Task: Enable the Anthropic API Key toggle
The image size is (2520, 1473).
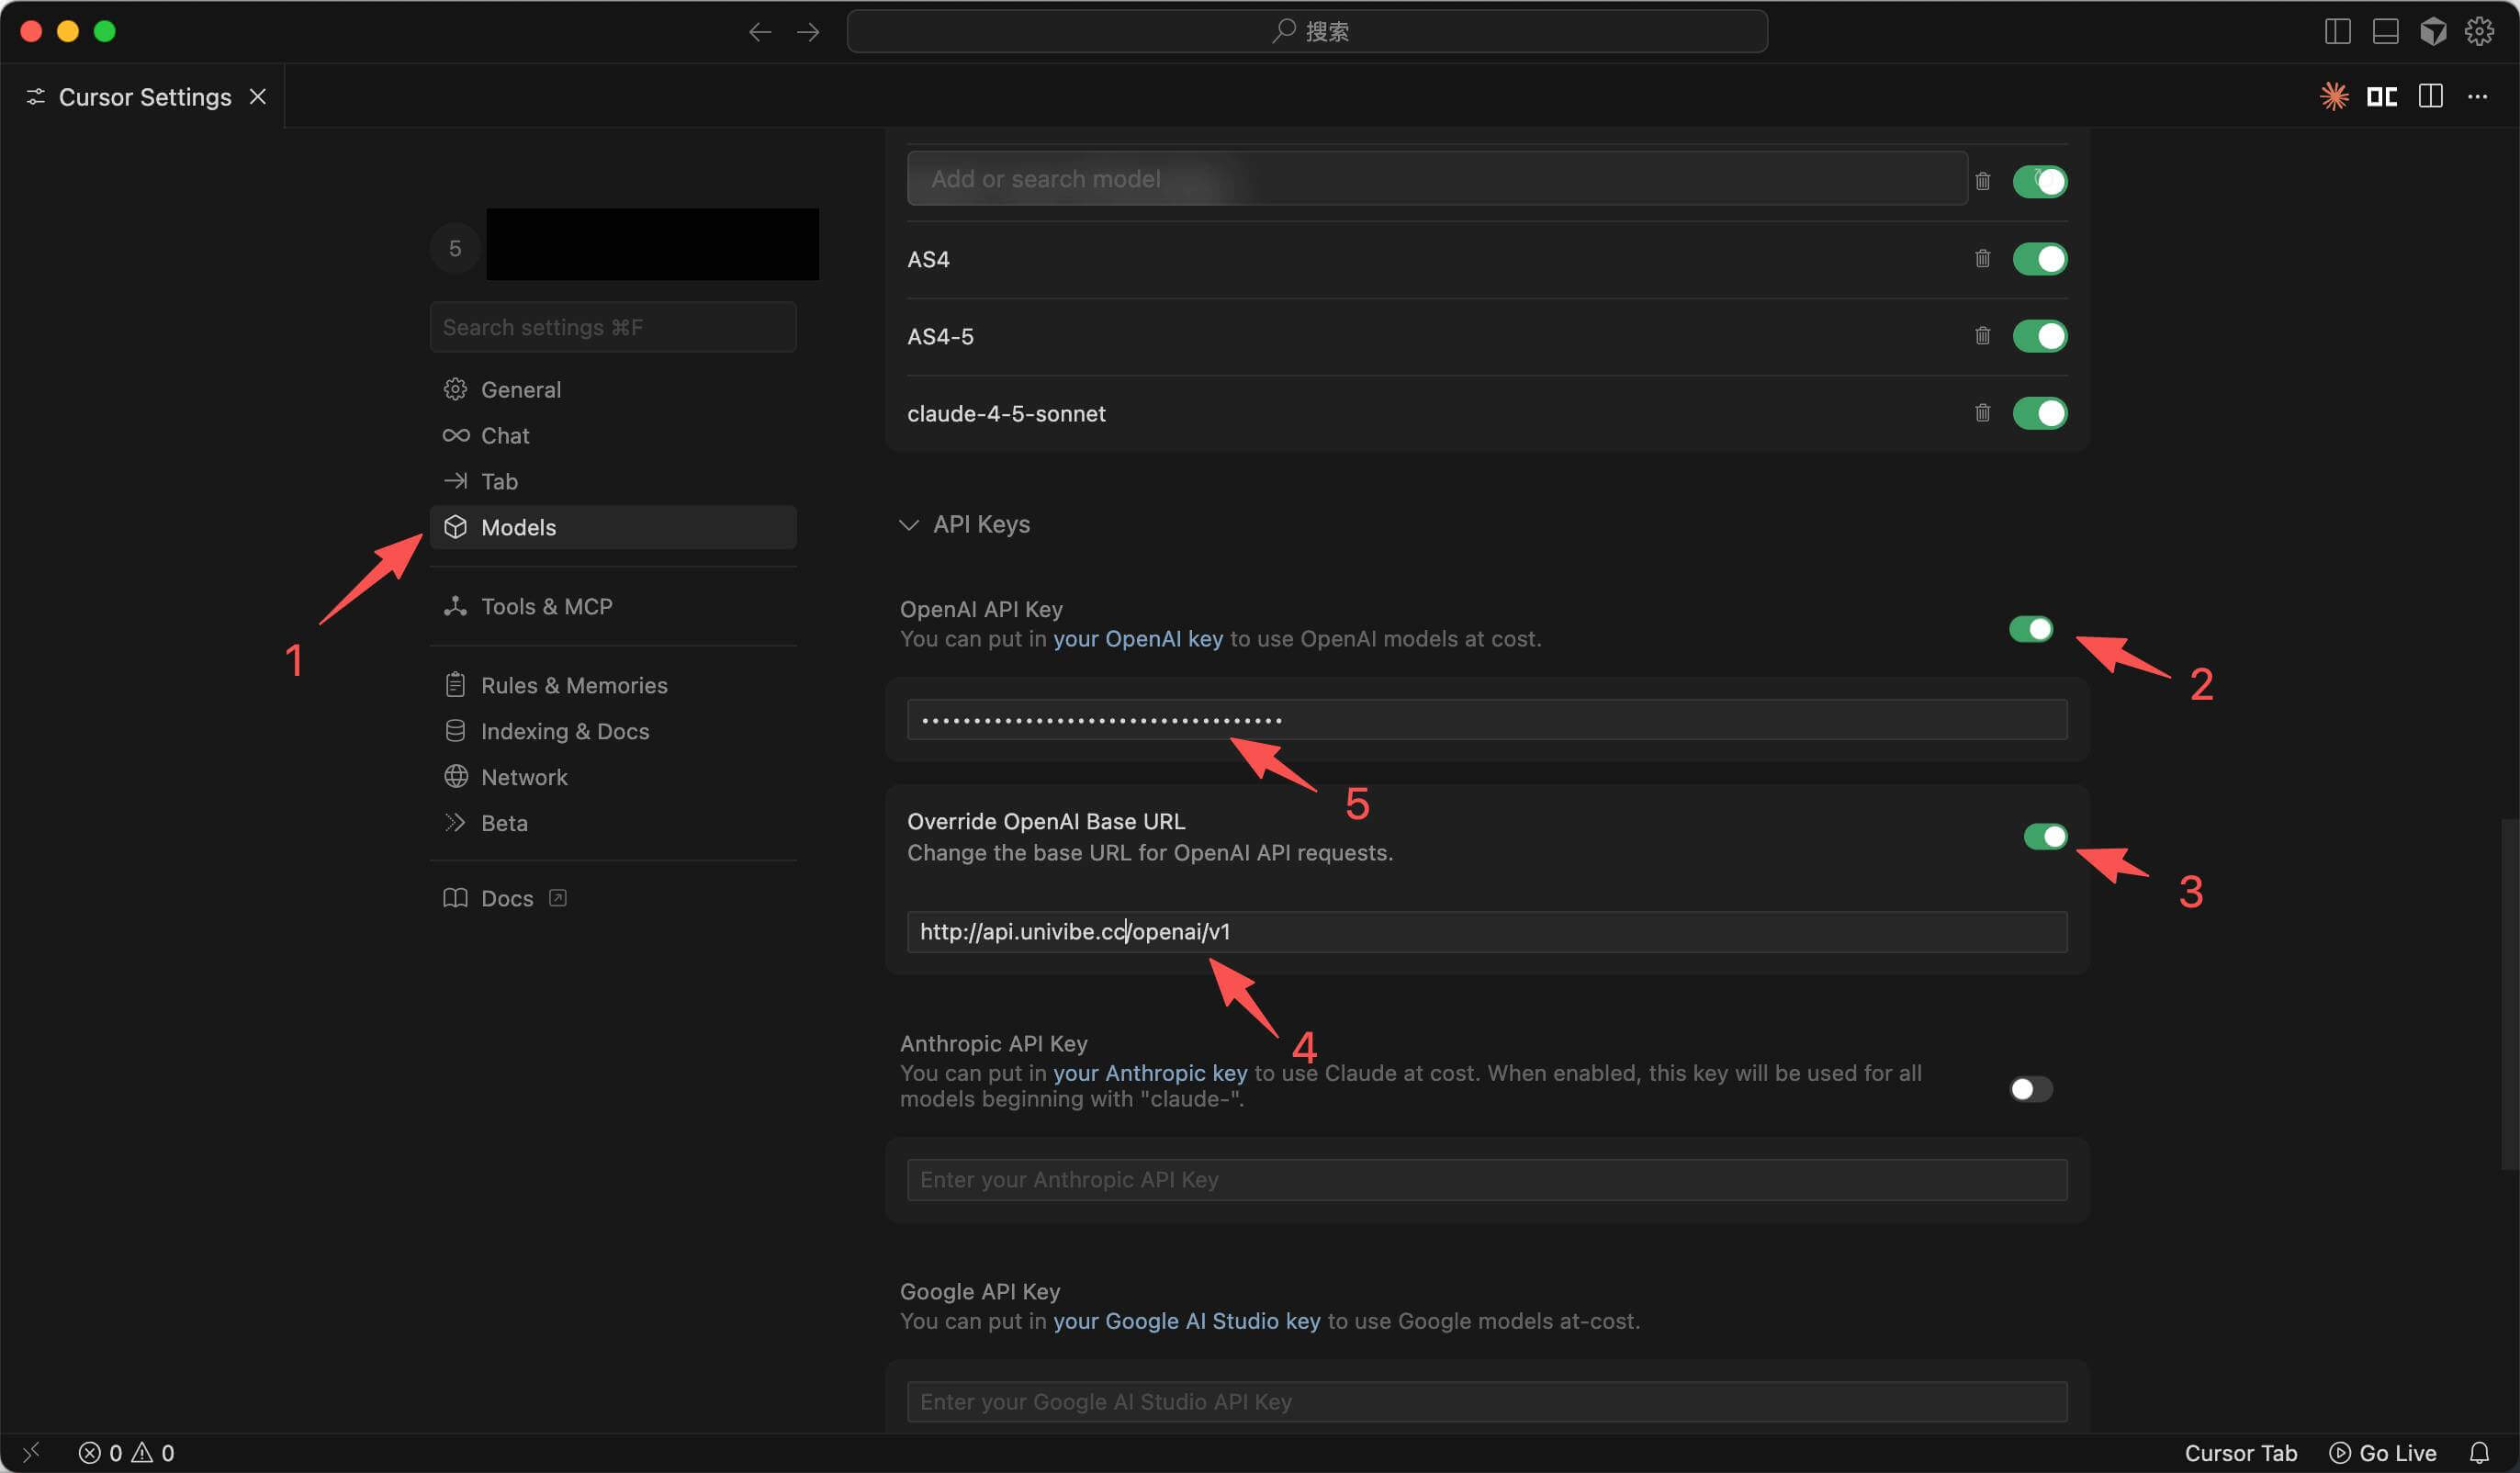Action: coord(2030,1088)
